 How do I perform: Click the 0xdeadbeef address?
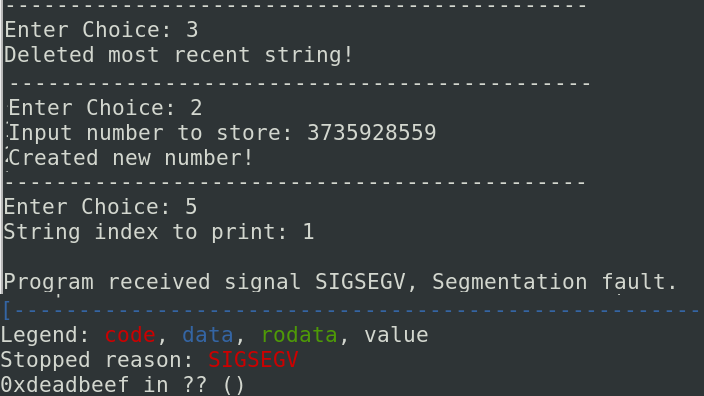(65, 385)
